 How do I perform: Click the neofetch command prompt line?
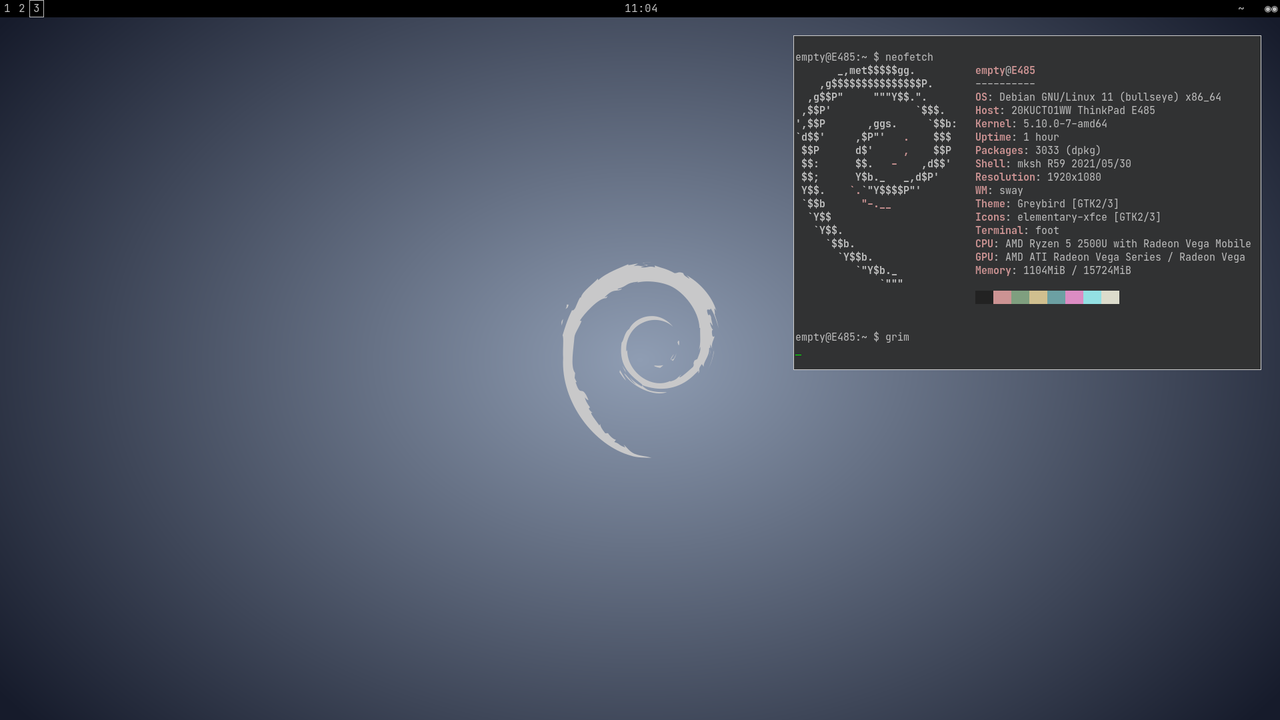(864, 57)
